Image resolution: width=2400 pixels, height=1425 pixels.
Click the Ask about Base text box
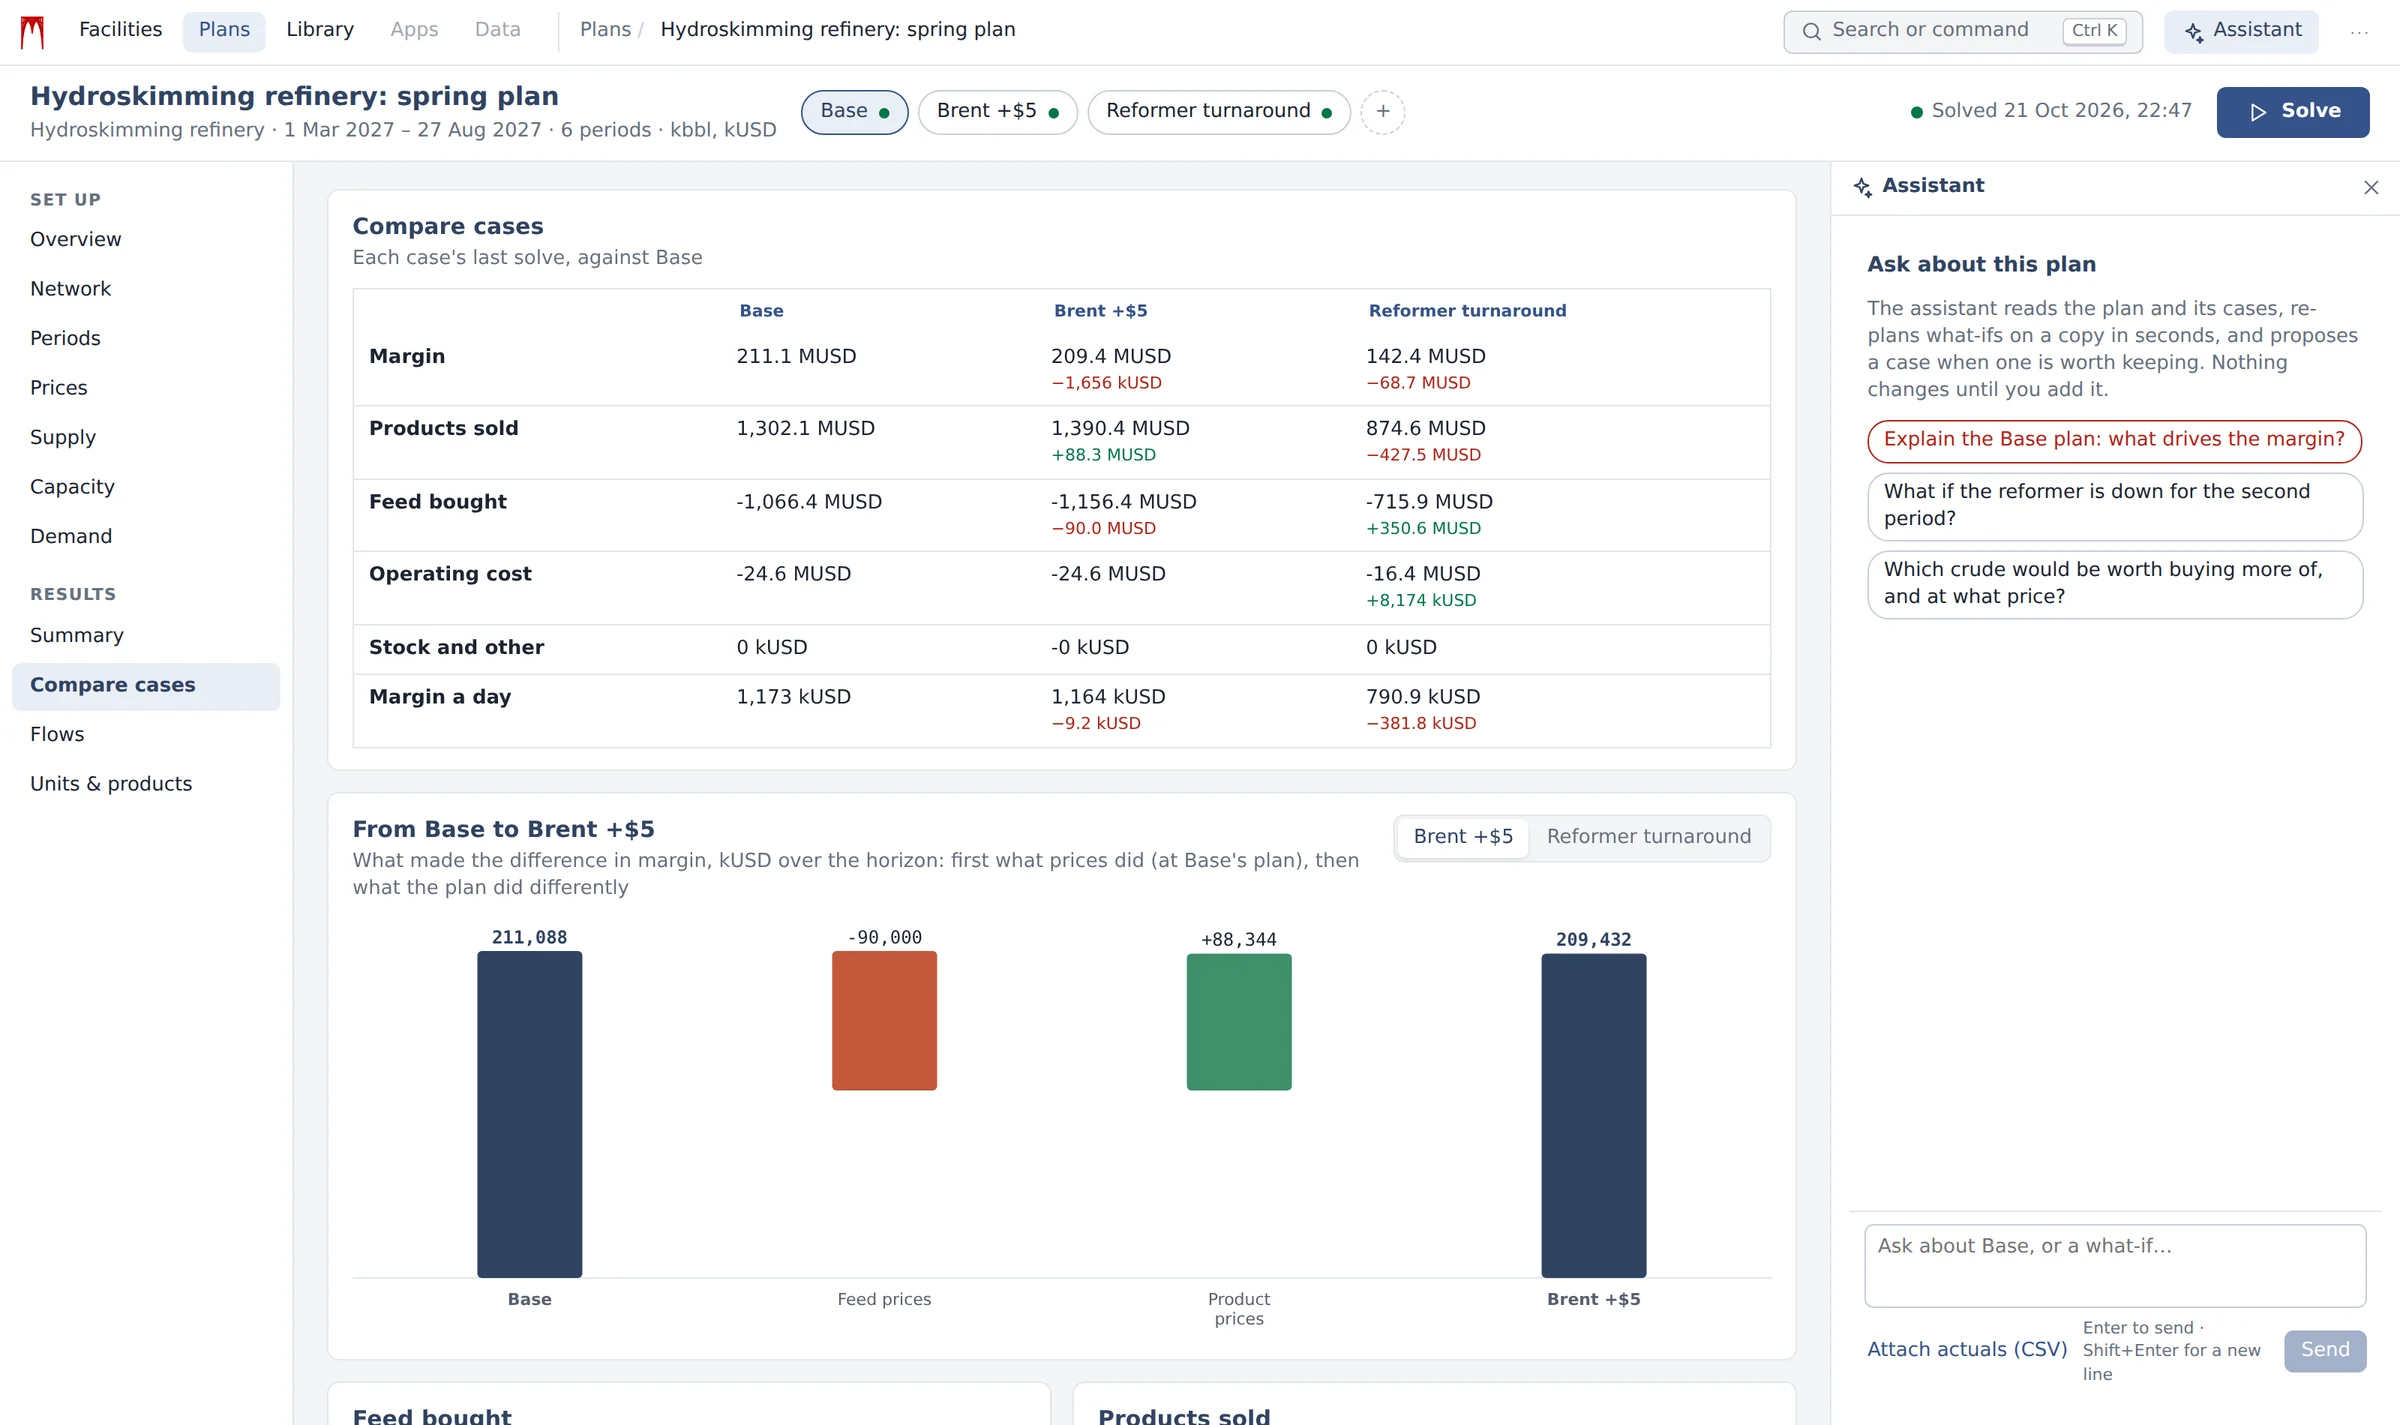point(2114,1265)
